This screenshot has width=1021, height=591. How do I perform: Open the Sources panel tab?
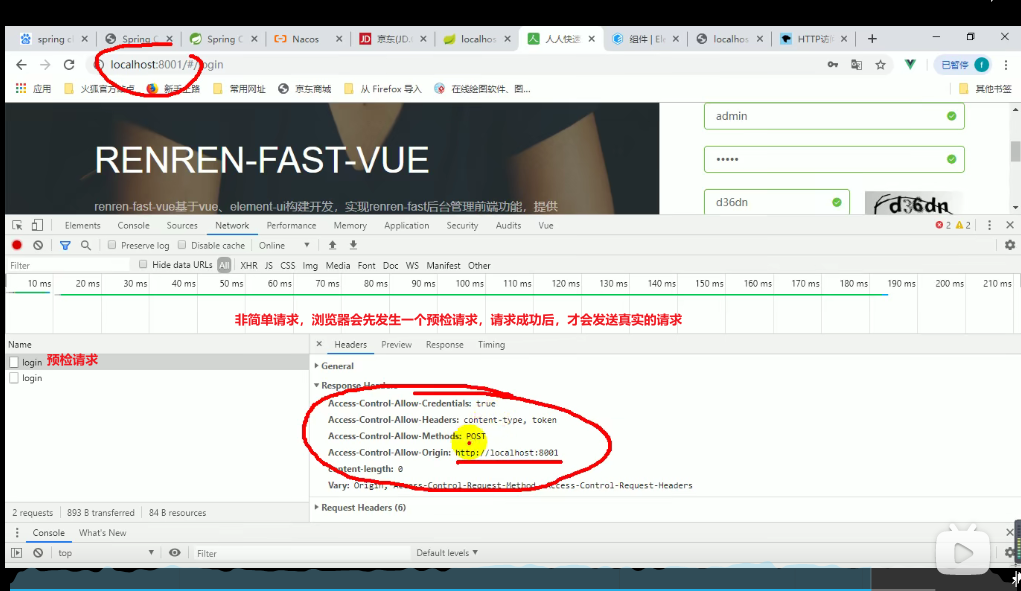182,225
